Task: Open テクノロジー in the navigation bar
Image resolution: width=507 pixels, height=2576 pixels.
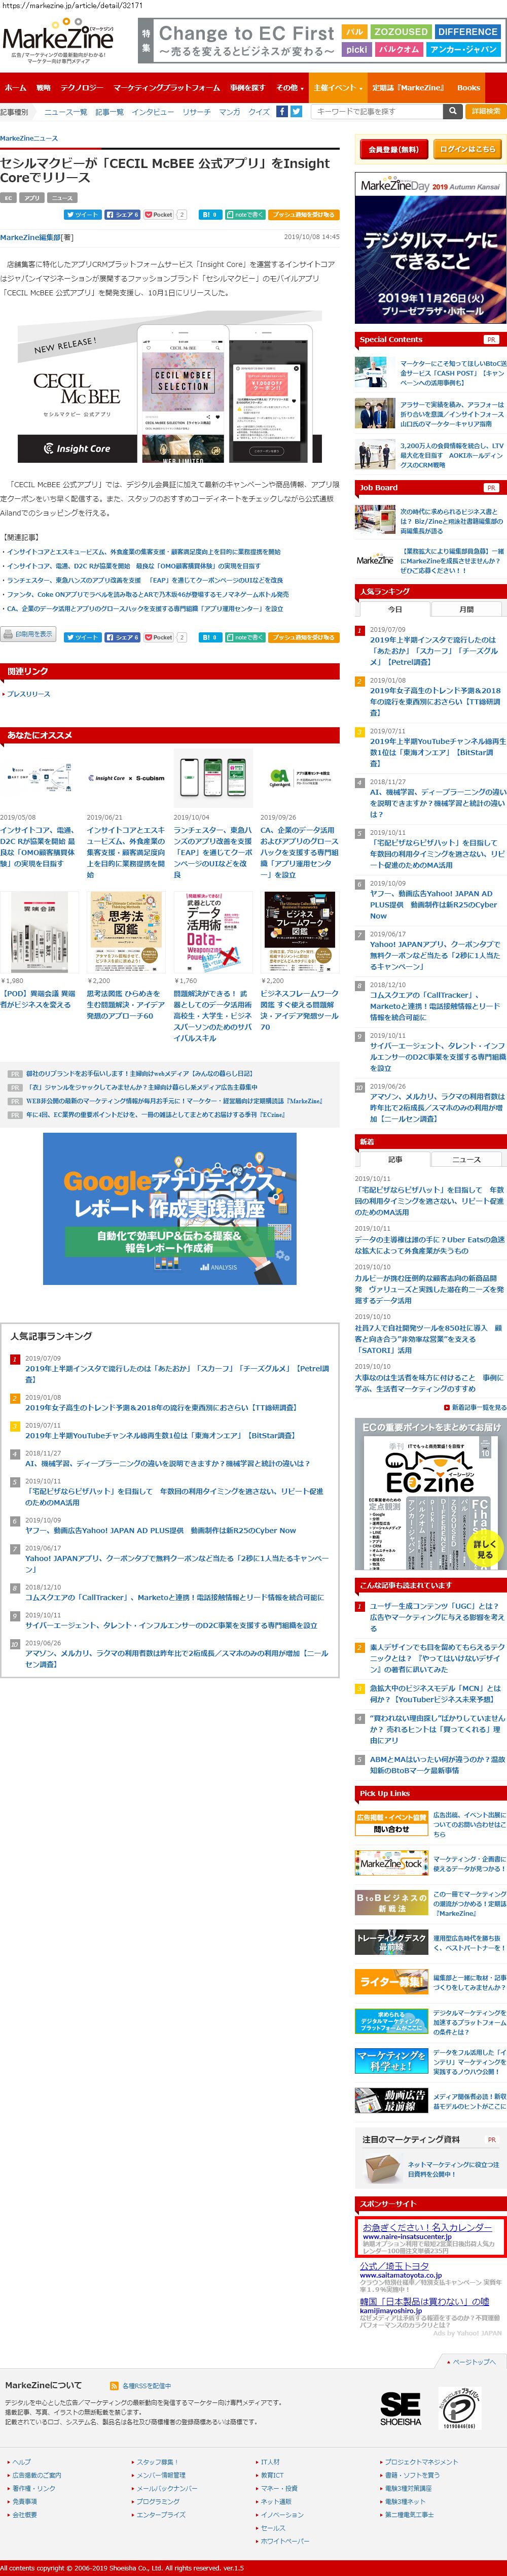Action: point(81,88)
